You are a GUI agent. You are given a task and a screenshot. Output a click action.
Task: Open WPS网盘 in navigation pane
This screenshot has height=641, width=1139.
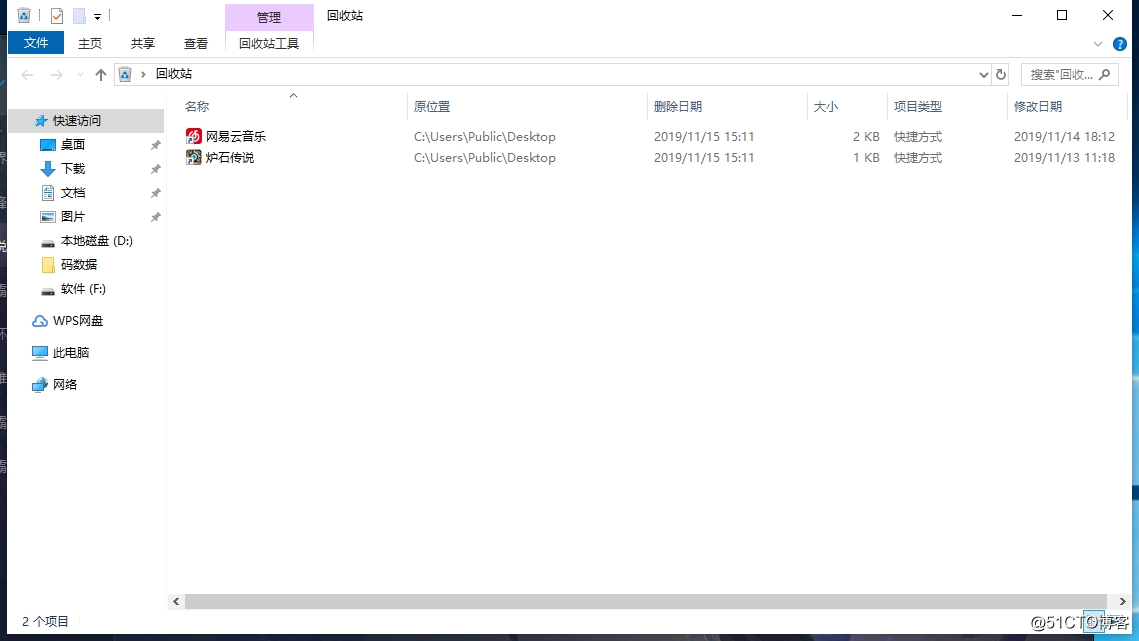pos(78,320)
